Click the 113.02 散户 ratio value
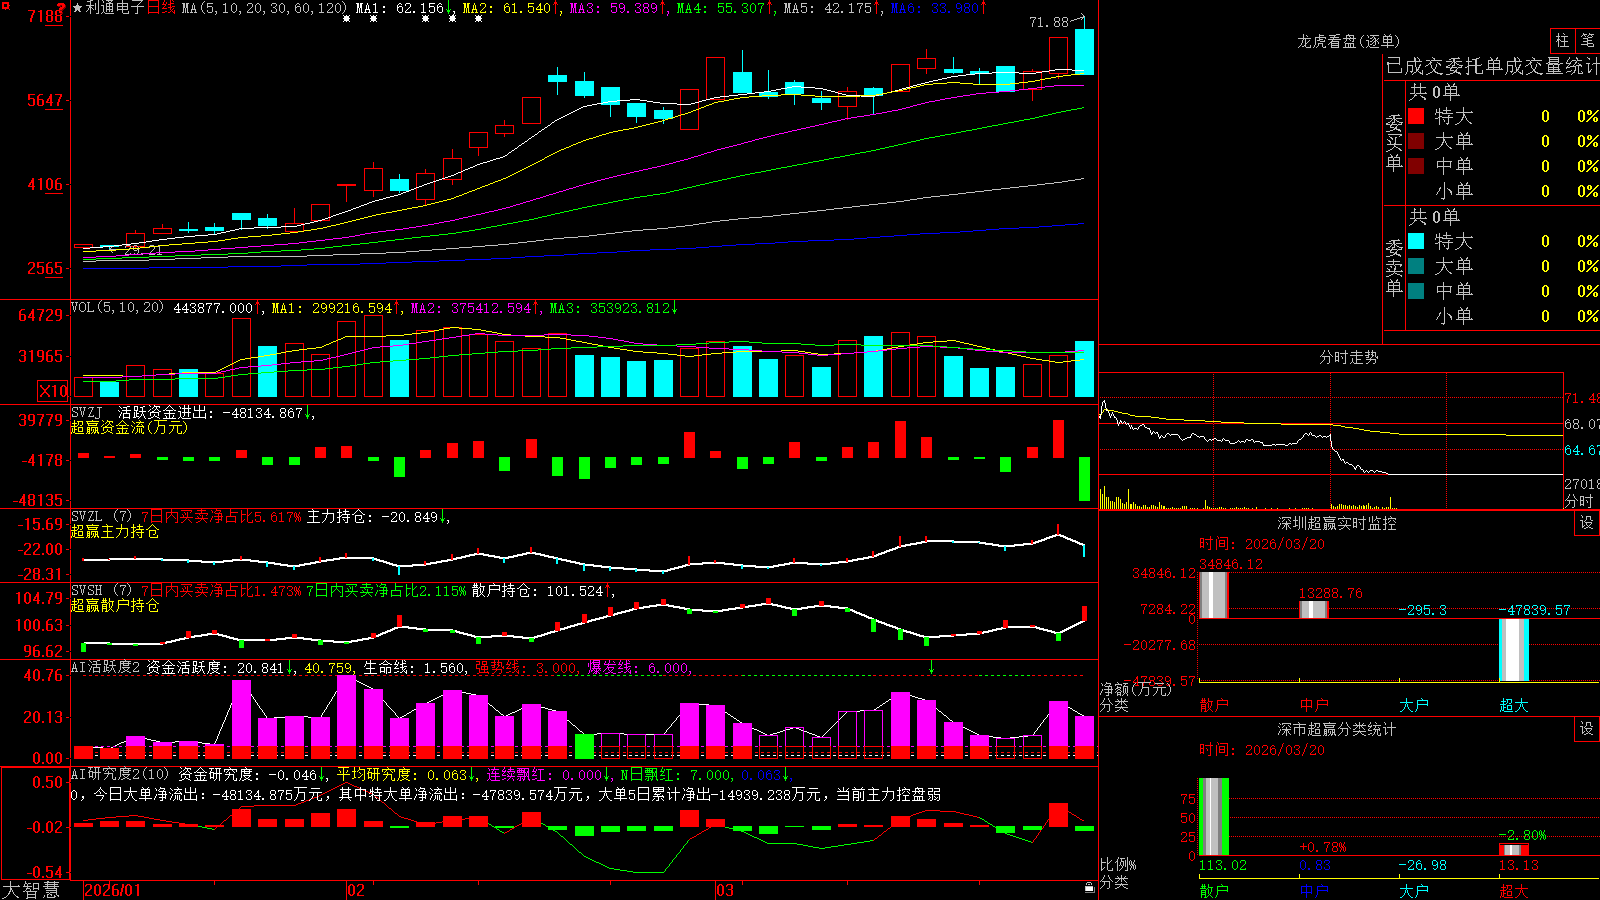Screen dimensions: 1600x900 tap(1223, 865)
